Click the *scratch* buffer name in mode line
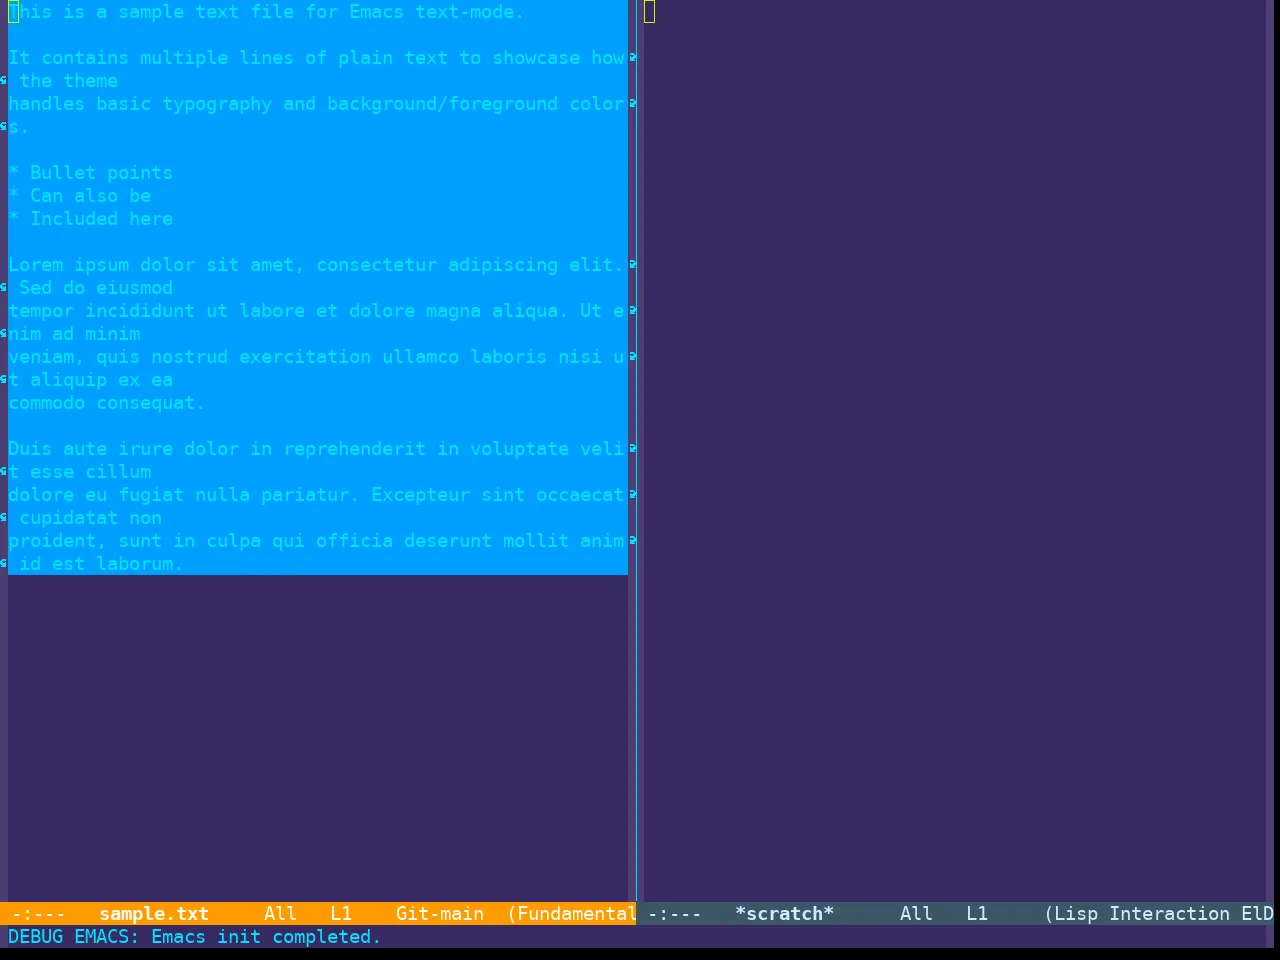This screenshot has width=1280, height=960. click(x=784, y=913)
